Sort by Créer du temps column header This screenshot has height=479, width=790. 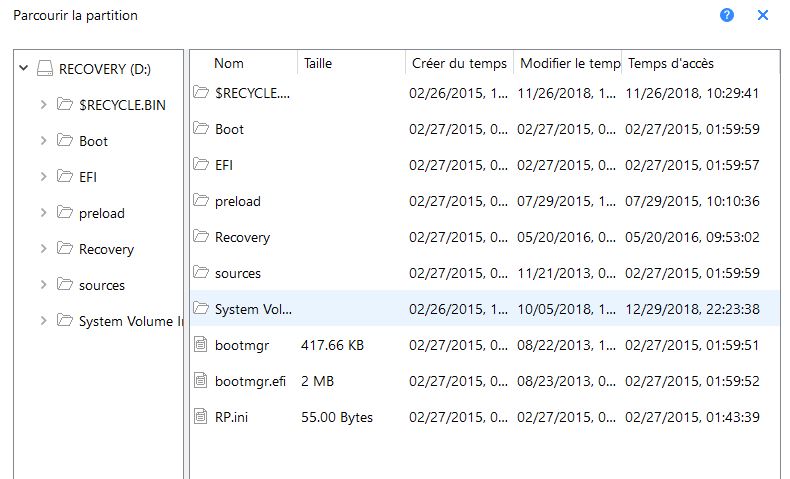click(459, 63)
